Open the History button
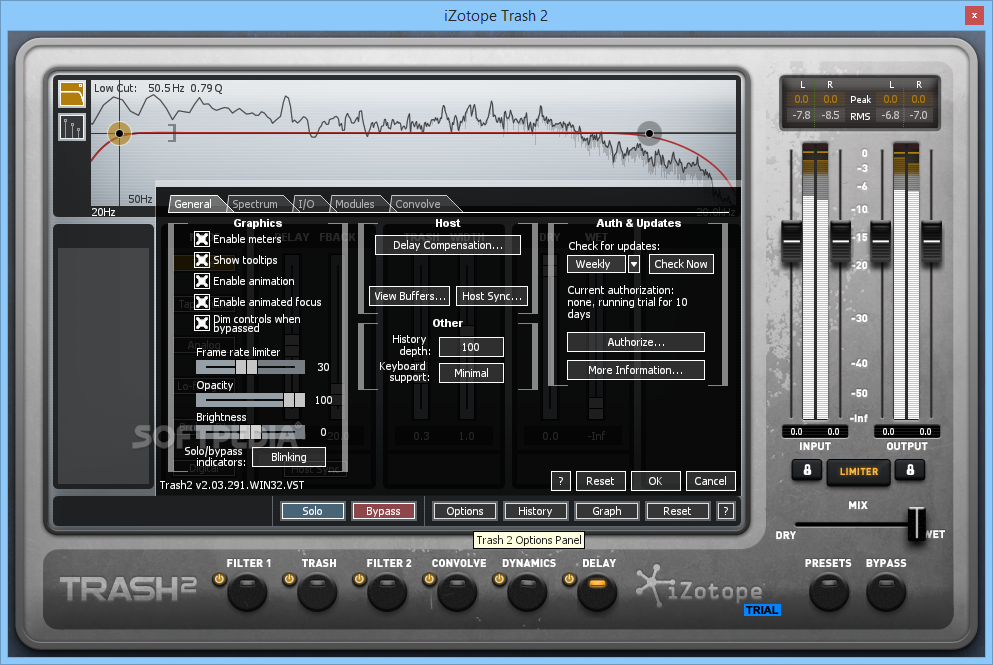Viewport: 993px width, 665px height. 535,511
